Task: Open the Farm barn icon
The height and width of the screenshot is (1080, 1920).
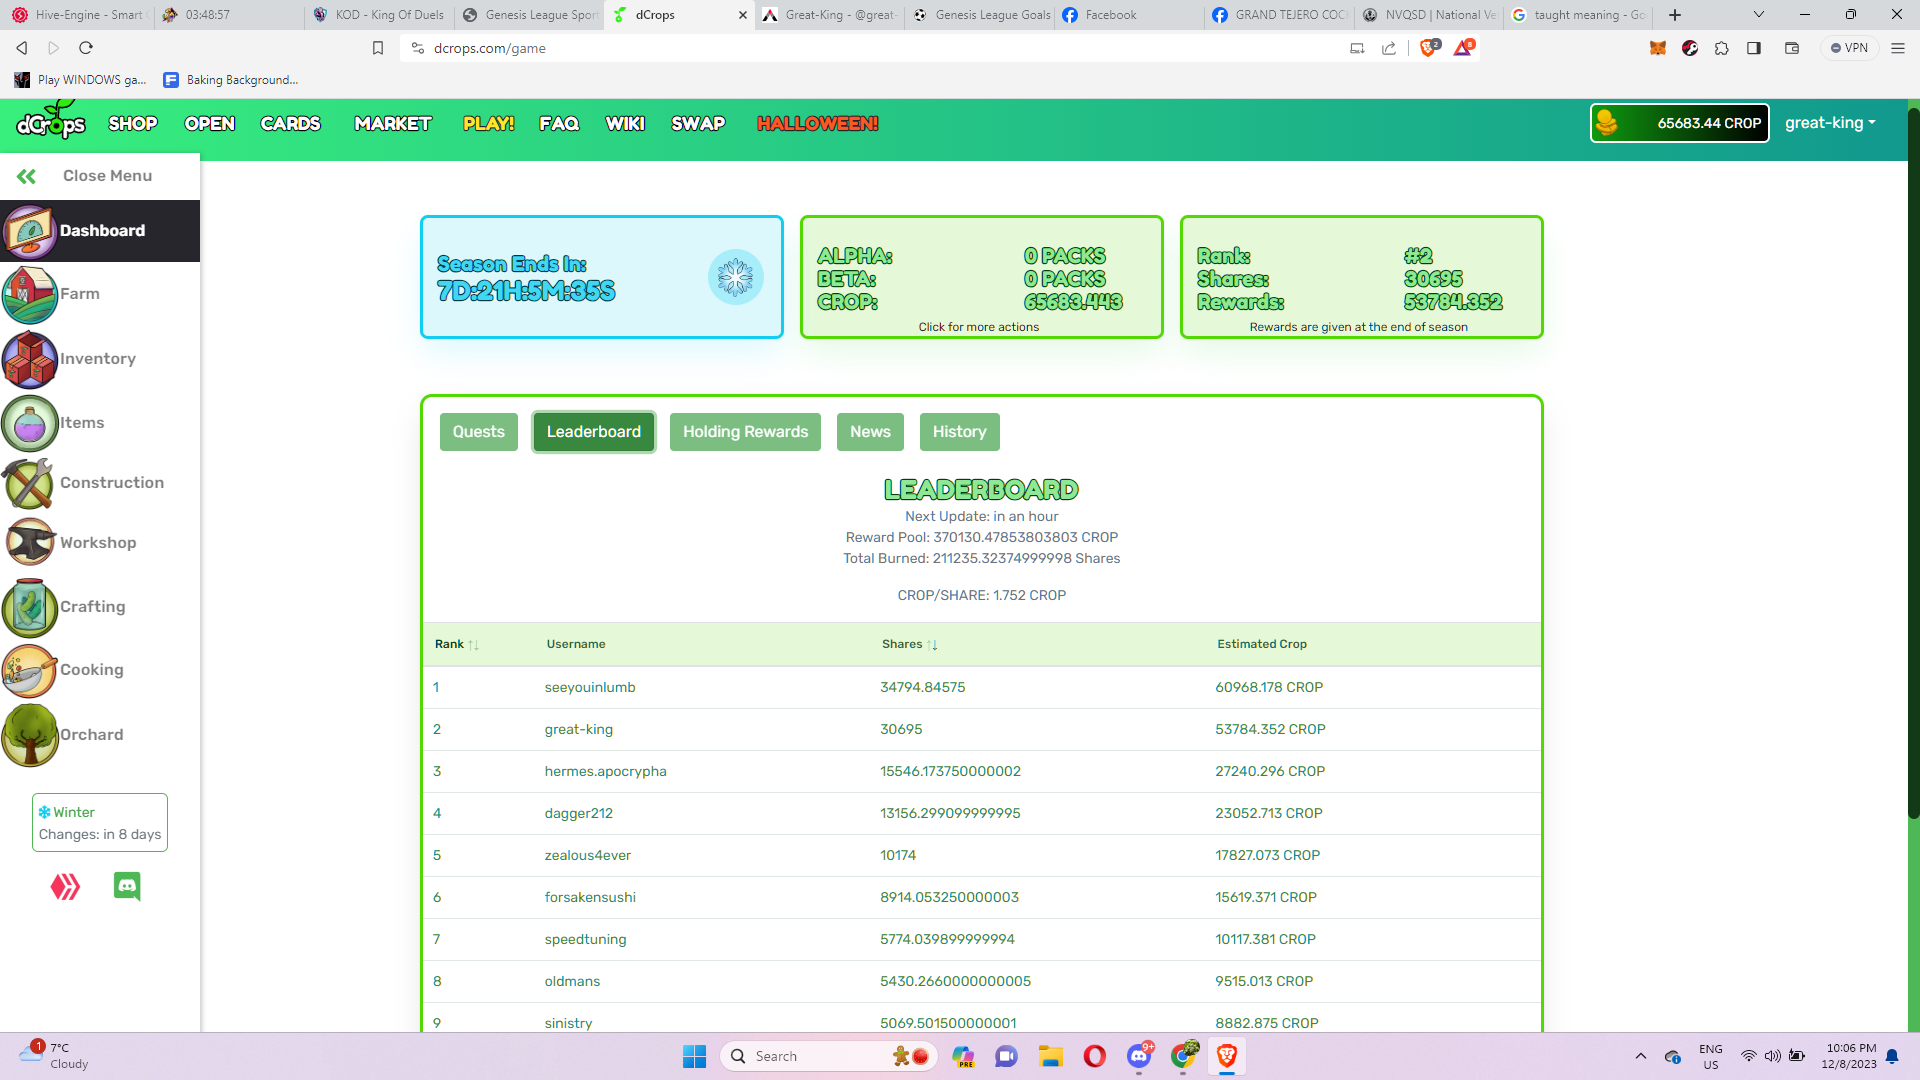Action: (x=30, y=294)
